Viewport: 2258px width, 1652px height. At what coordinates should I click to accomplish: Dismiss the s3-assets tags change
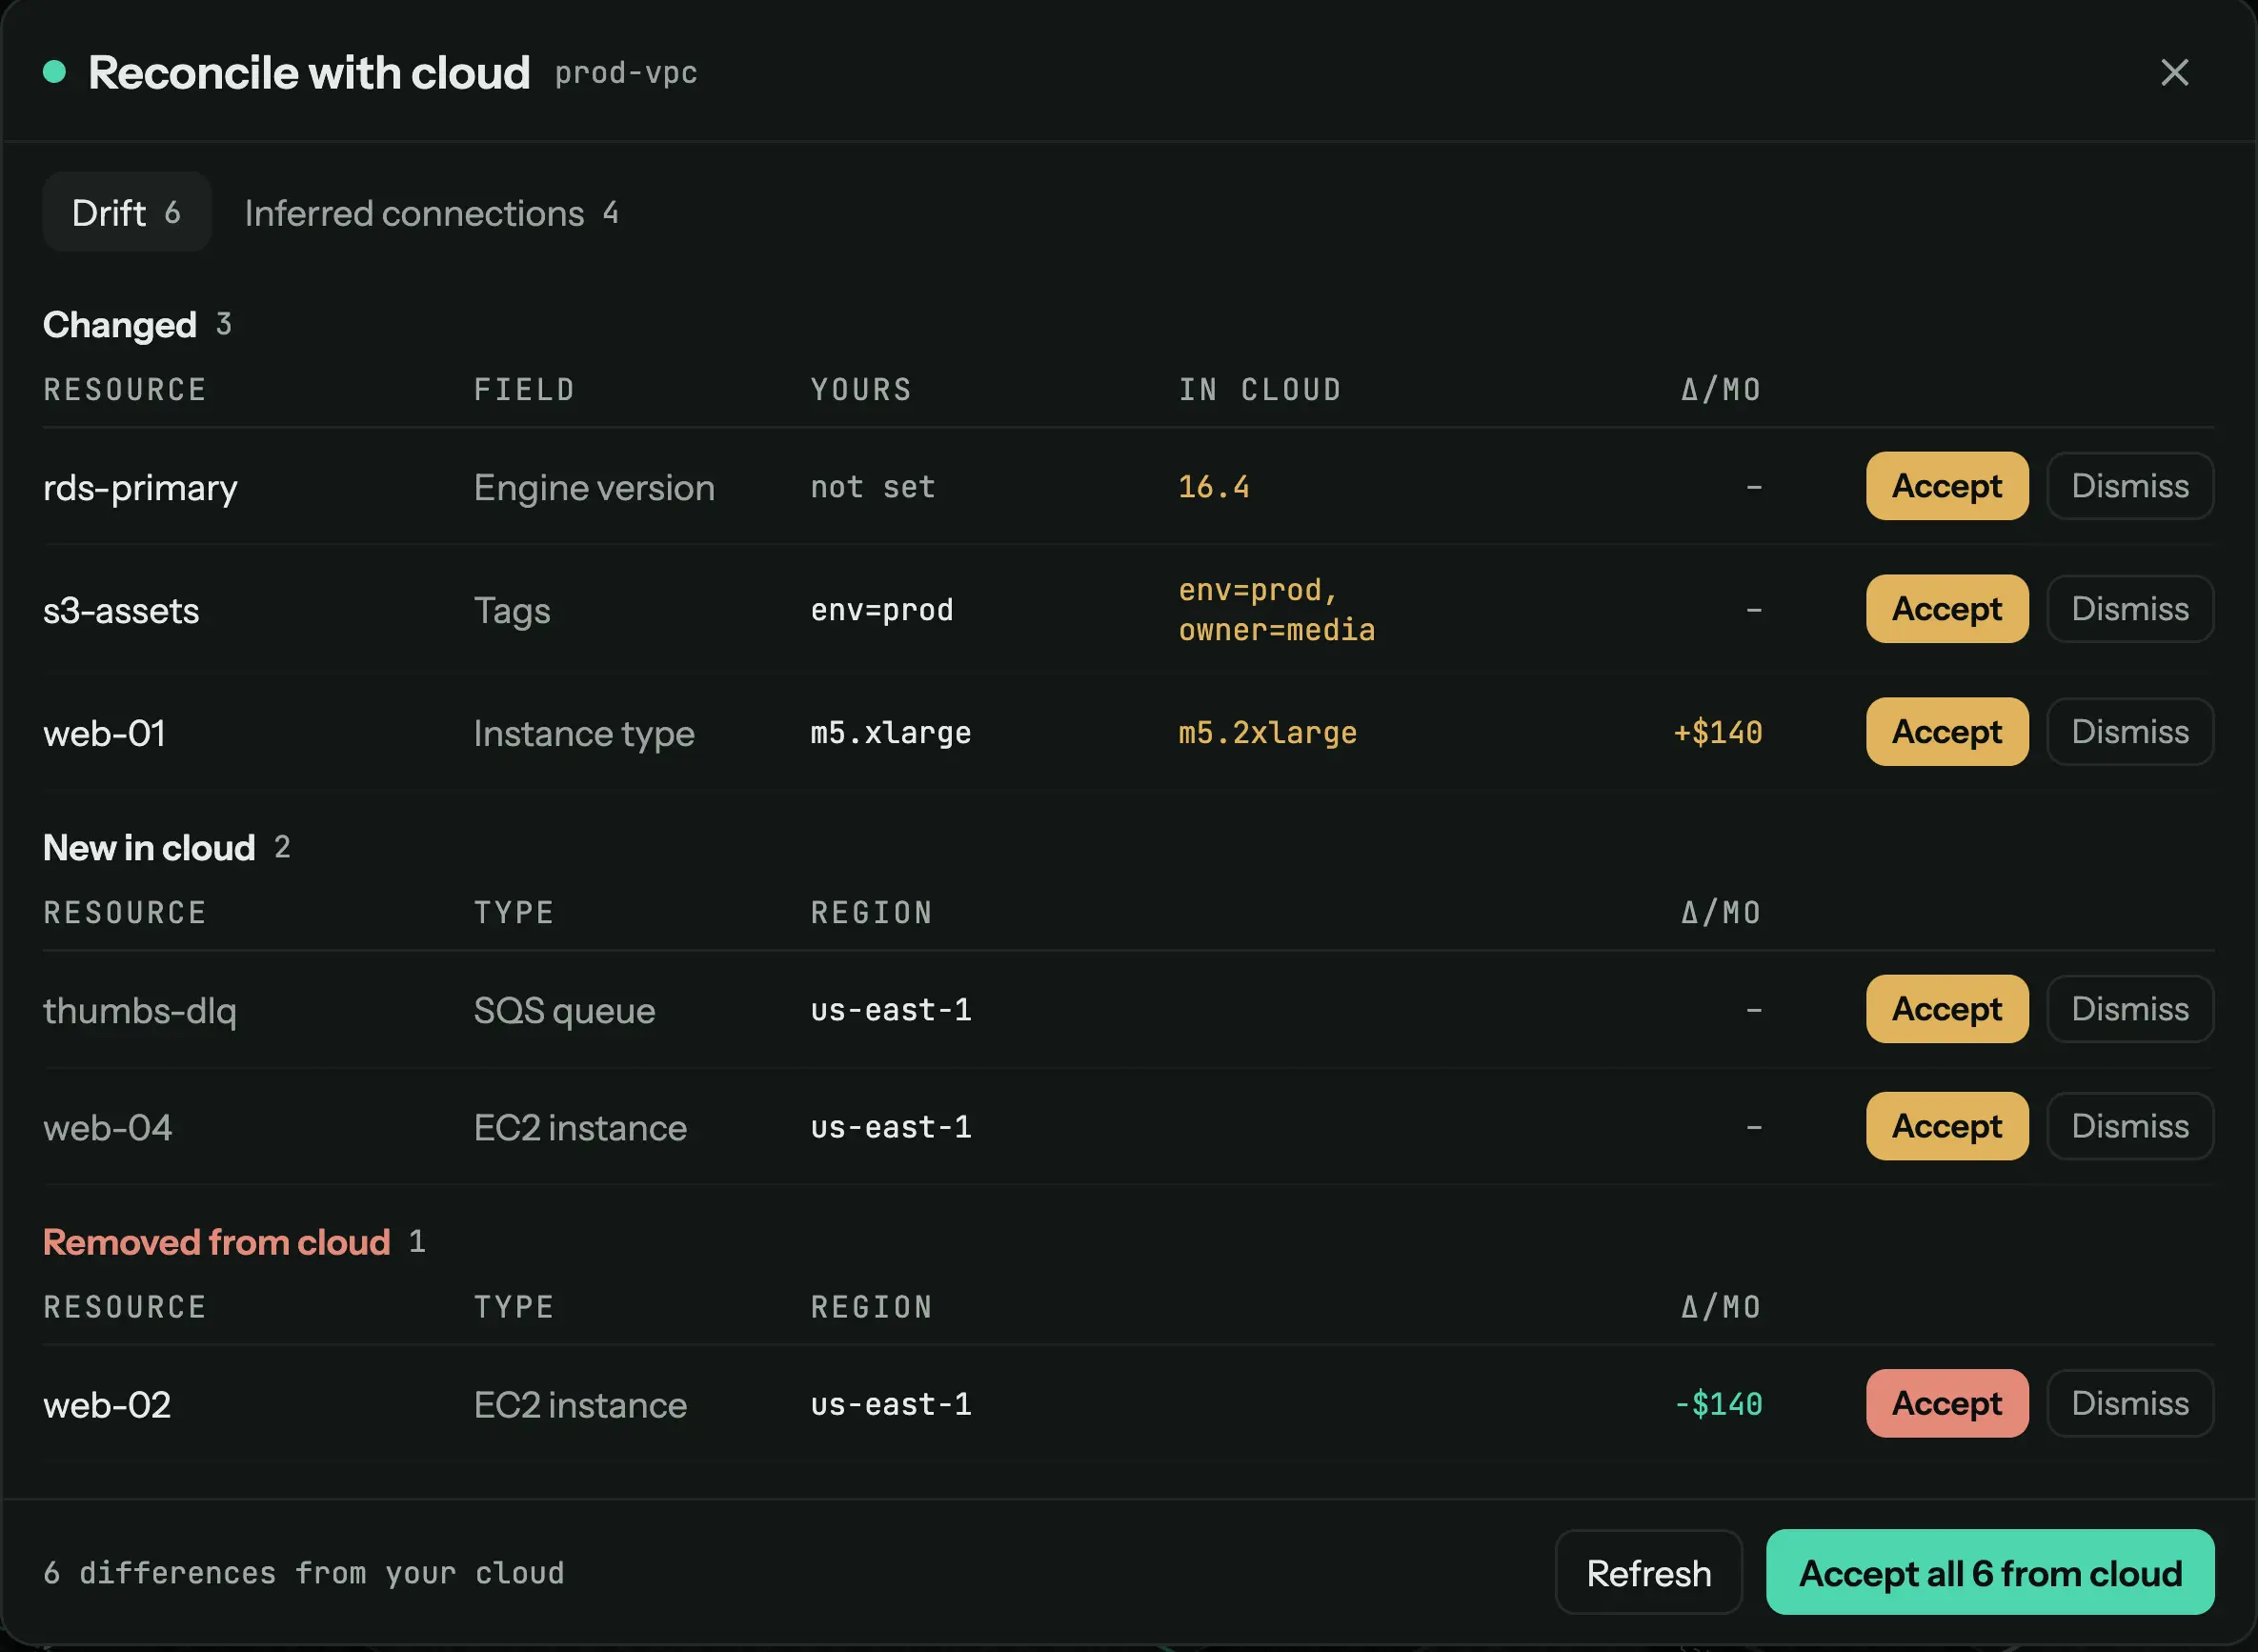(2129, 609)
